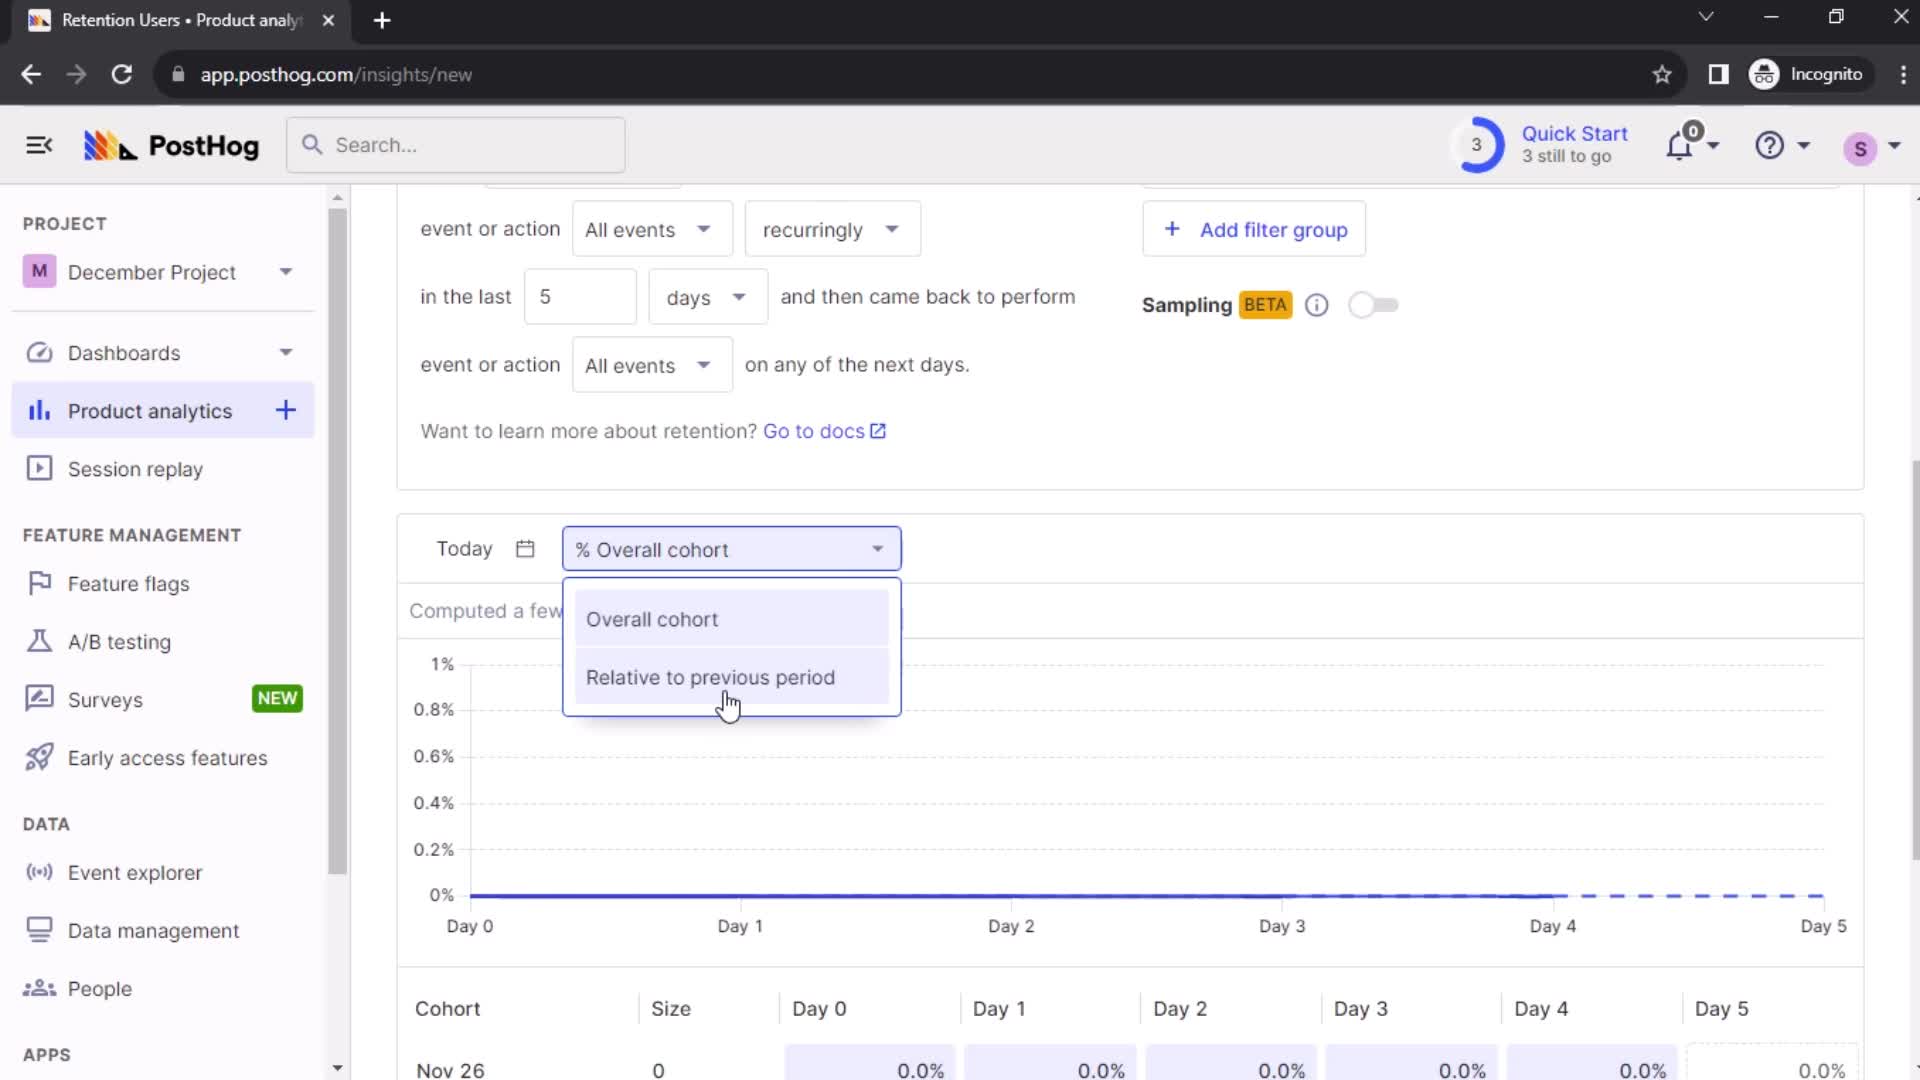Expand the % Overall cohort dropdown
Image resolution: width=1920 pixels, height=1080 pixels.
point(732,550)
